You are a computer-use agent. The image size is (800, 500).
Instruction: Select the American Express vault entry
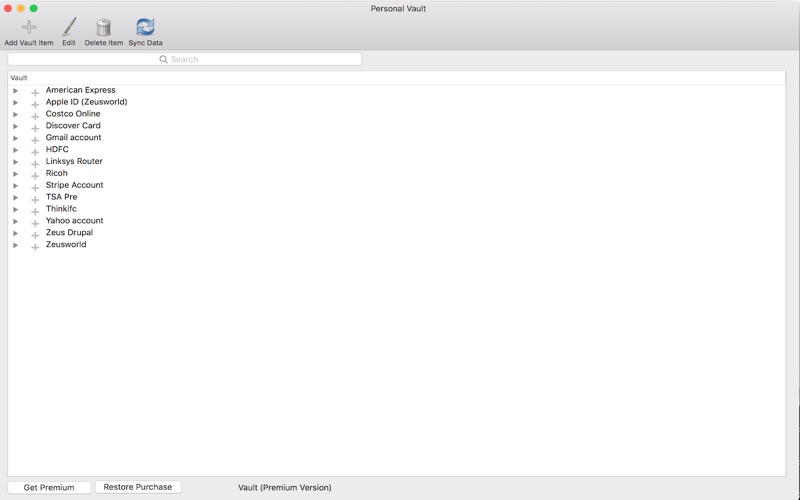81,90
